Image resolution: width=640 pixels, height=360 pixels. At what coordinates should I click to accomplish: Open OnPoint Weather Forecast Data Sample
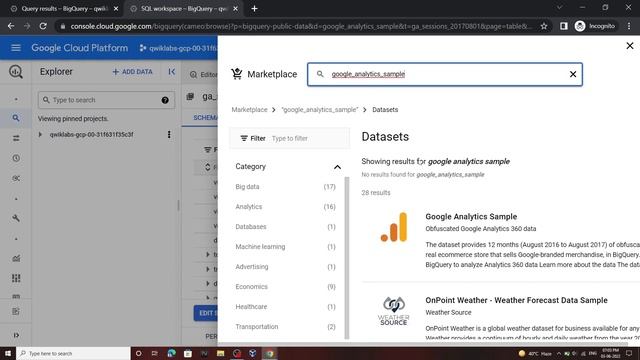516,300
